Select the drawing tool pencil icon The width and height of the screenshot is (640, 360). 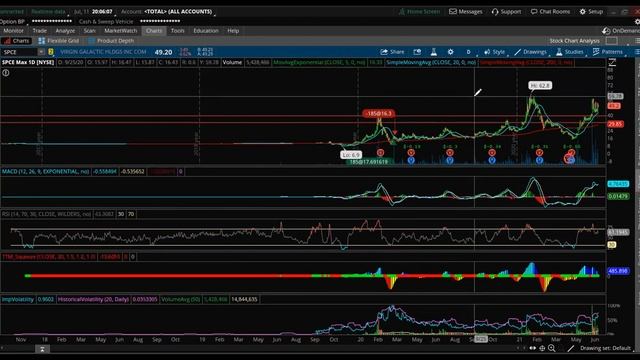tap(571, 348)
